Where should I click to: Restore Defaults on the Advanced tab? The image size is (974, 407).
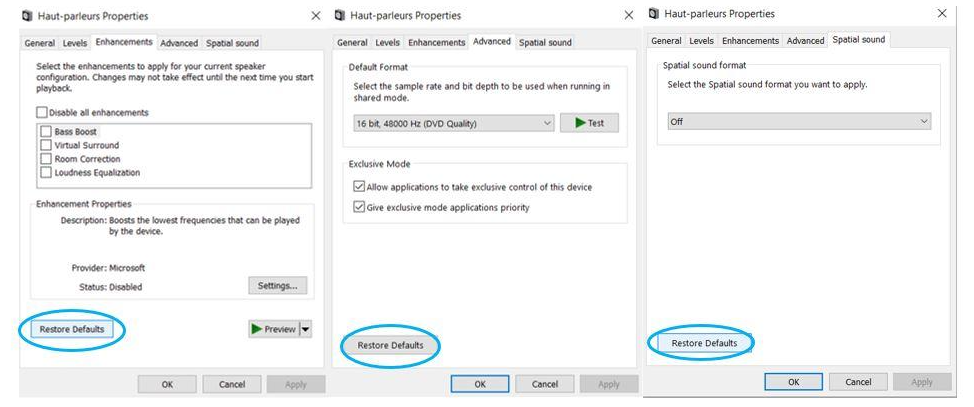(x=390, y=346)
